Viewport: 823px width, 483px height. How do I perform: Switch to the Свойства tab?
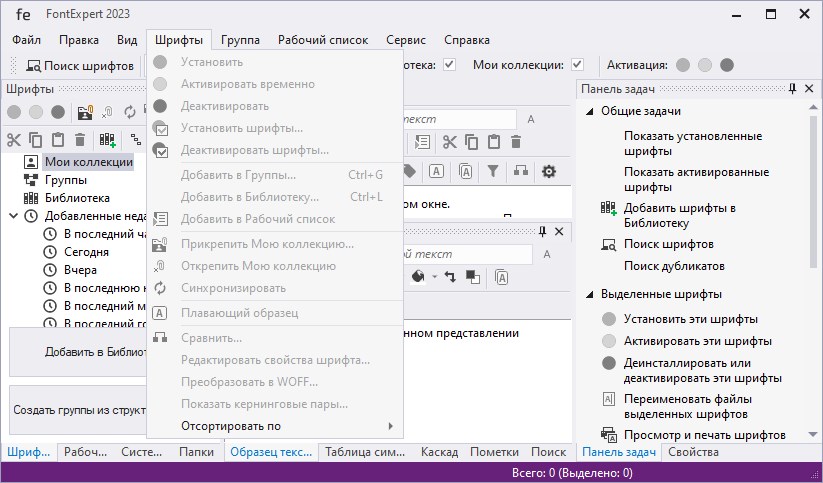[x=693, y=452]
